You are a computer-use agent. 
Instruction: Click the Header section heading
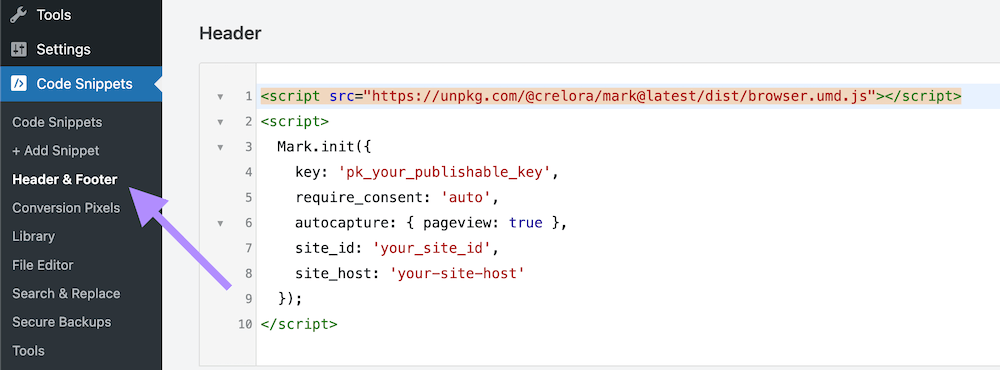pyautogui.click(x=230, y=33)
